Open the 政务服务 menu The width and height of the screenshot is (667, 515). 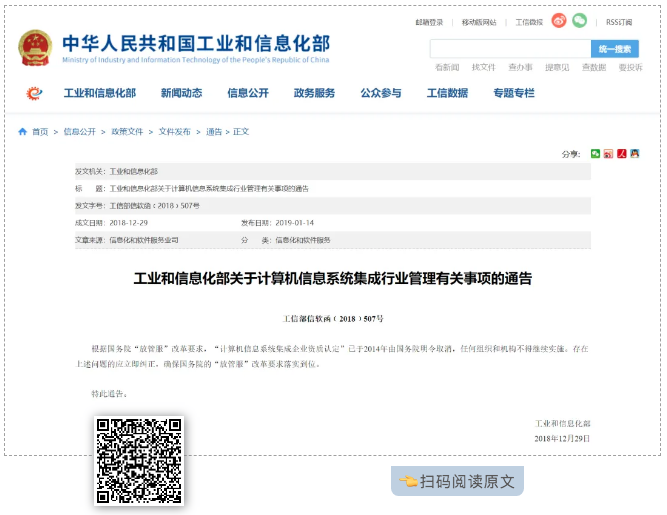(314, 93)
